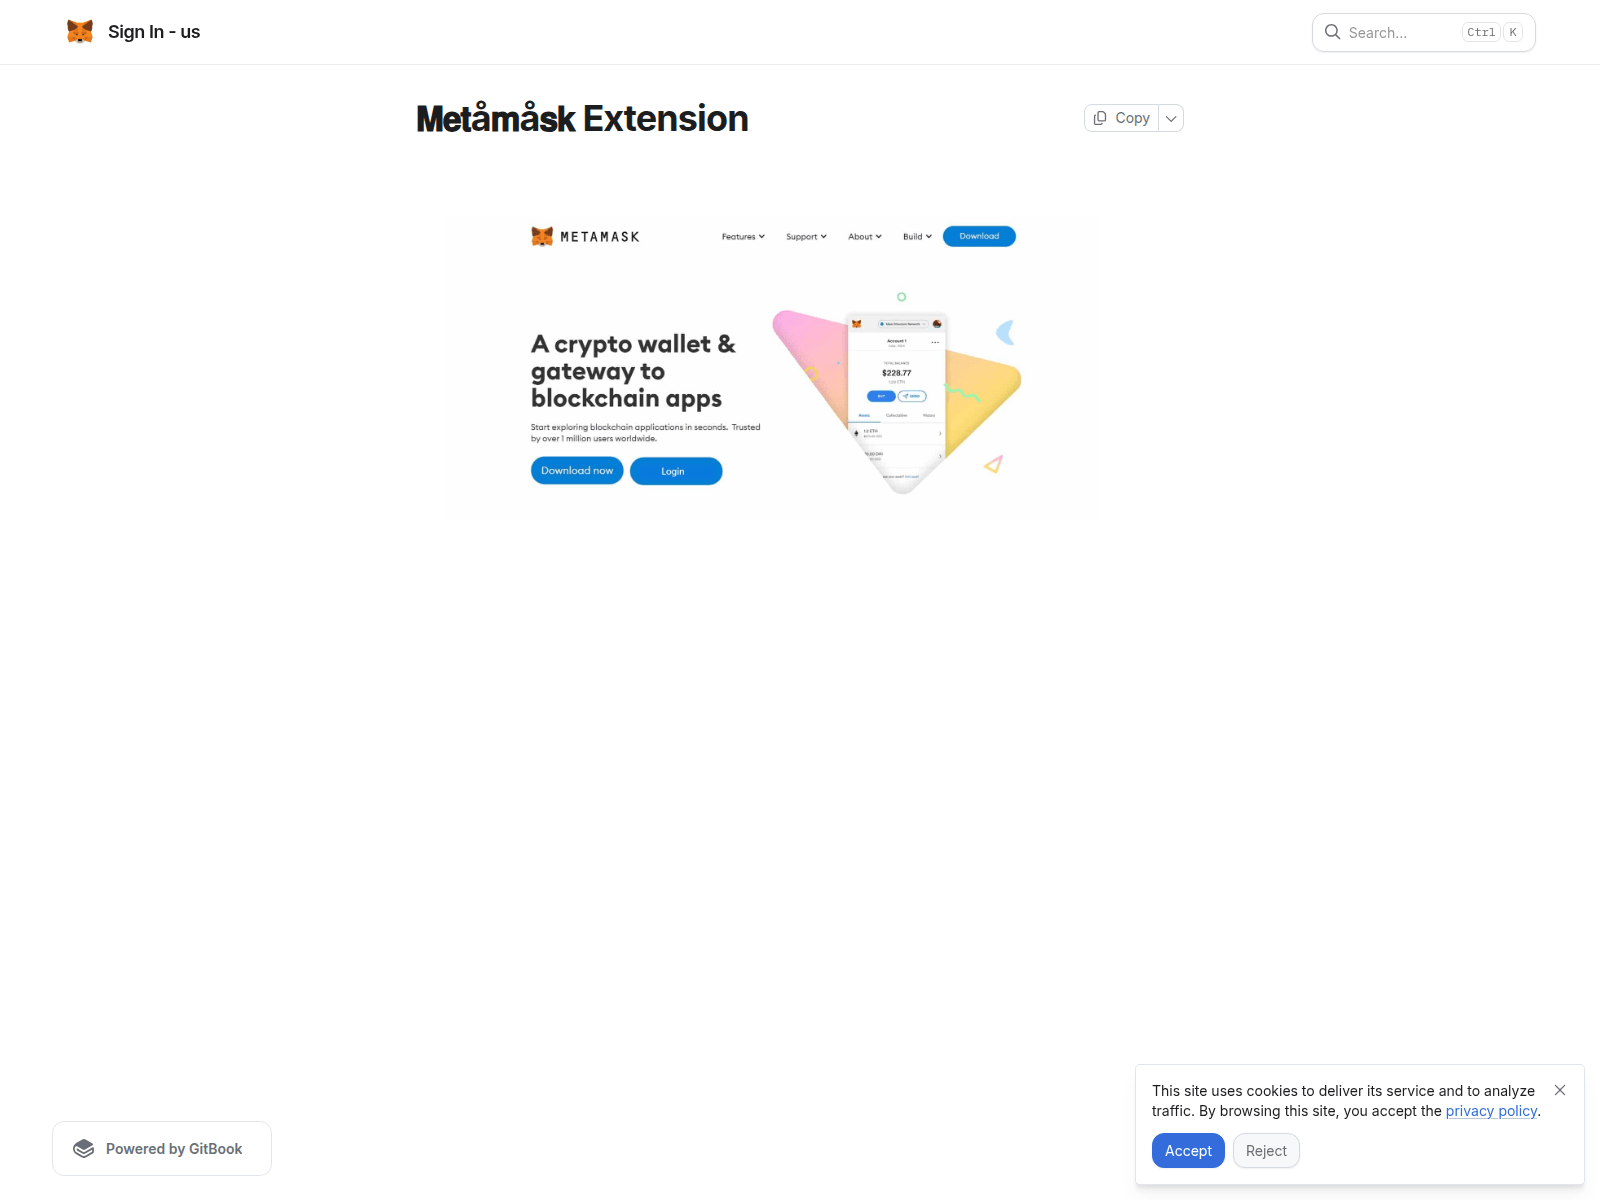Click the blue Download now button
The width and height of the screenshot is (1600, 1200).
pos(576,470)
